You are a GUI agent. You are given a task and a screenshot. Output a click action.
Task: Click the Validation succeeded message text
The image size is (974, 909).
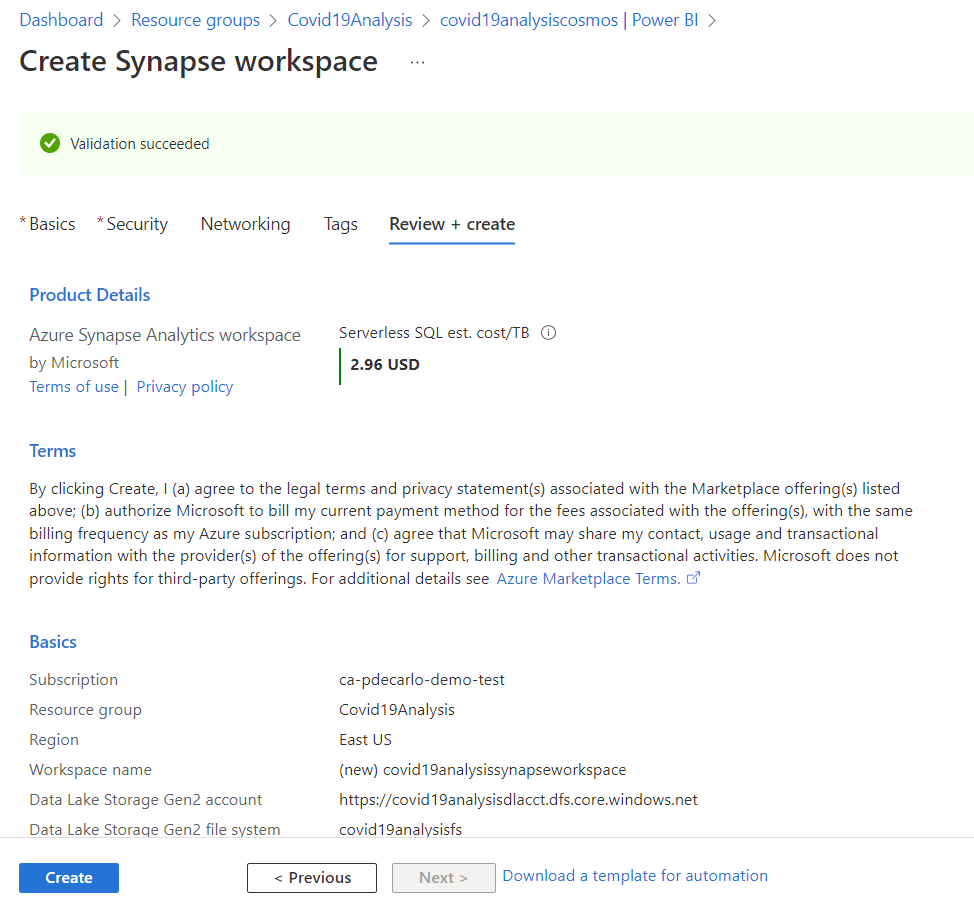point(140,144)
